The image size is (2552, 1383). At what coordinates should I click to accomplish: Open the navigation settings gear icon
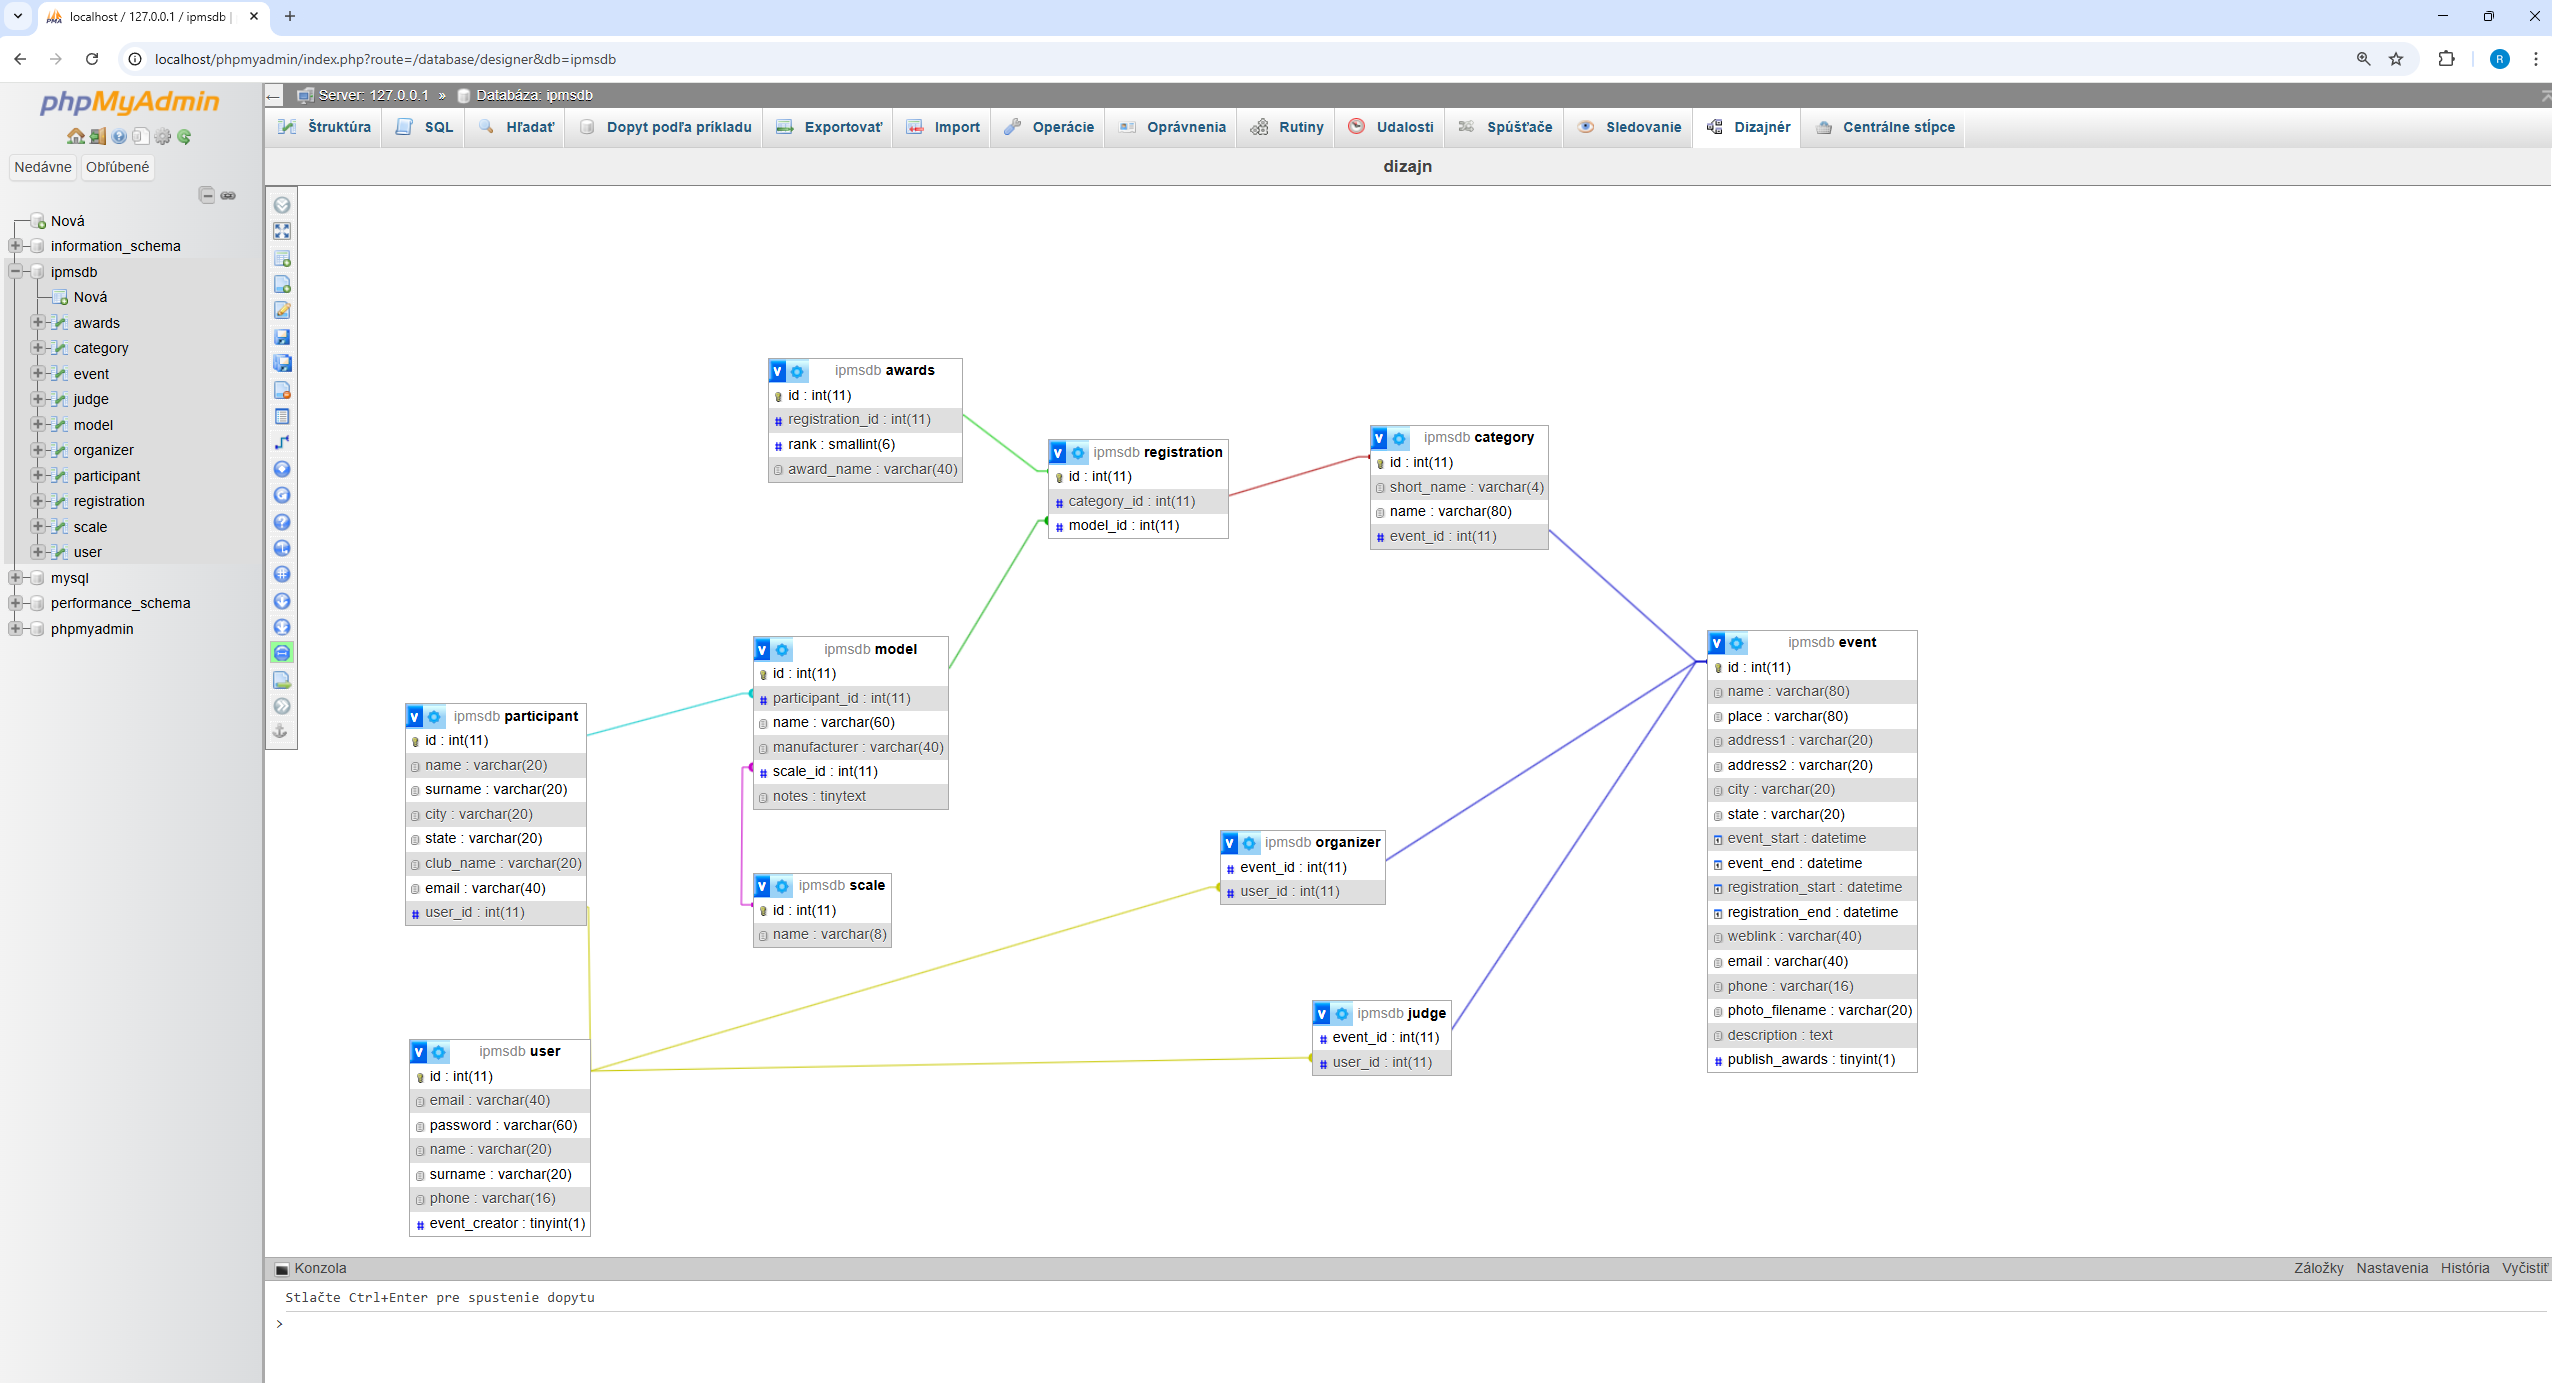tap(163, 136)
